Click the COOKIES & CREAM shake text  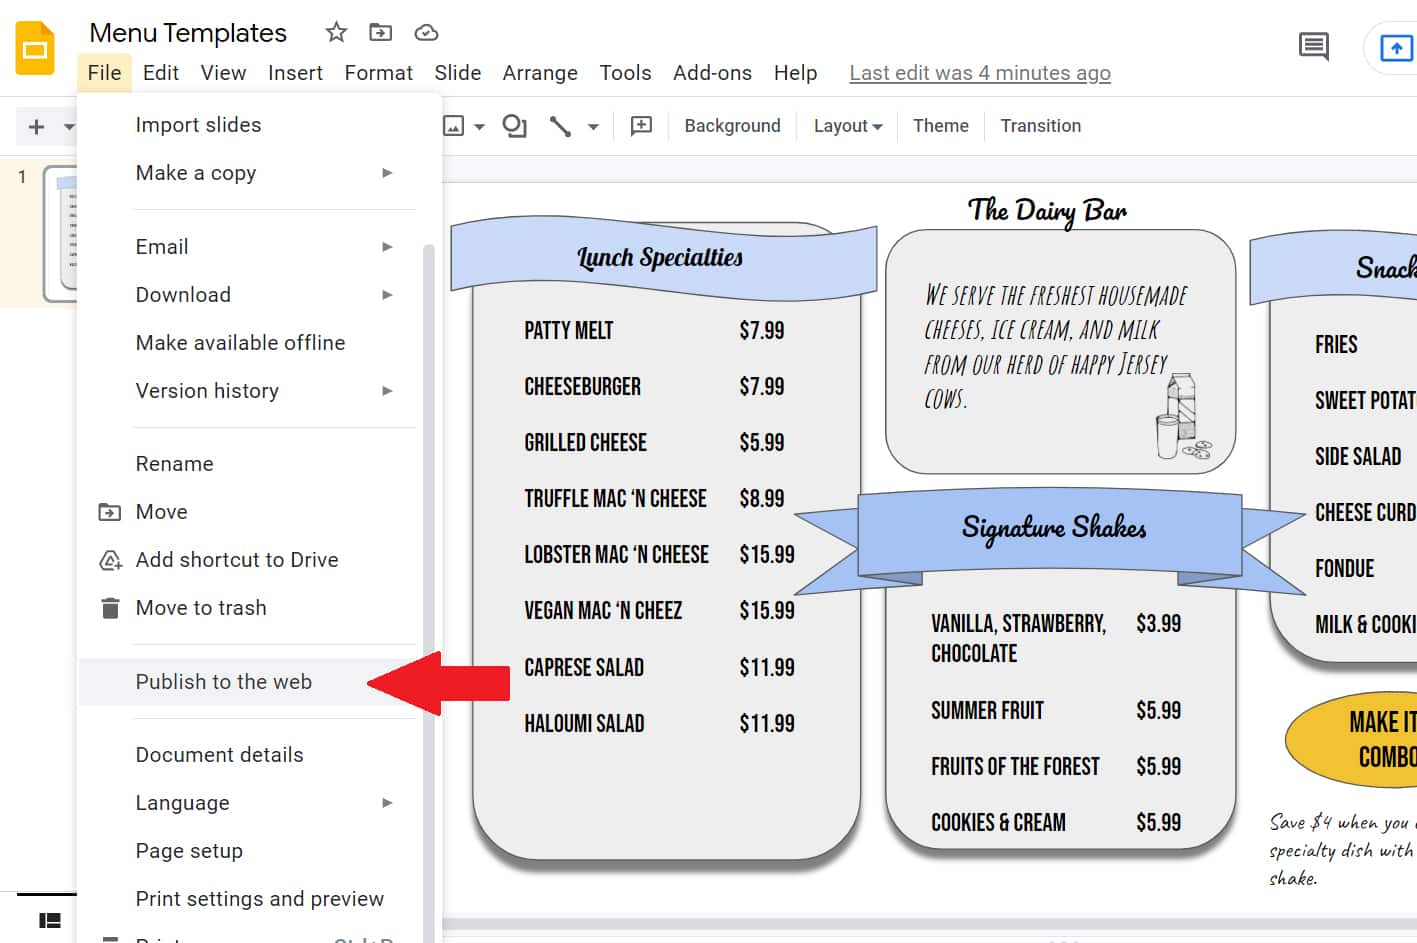[x=998, y=823]
